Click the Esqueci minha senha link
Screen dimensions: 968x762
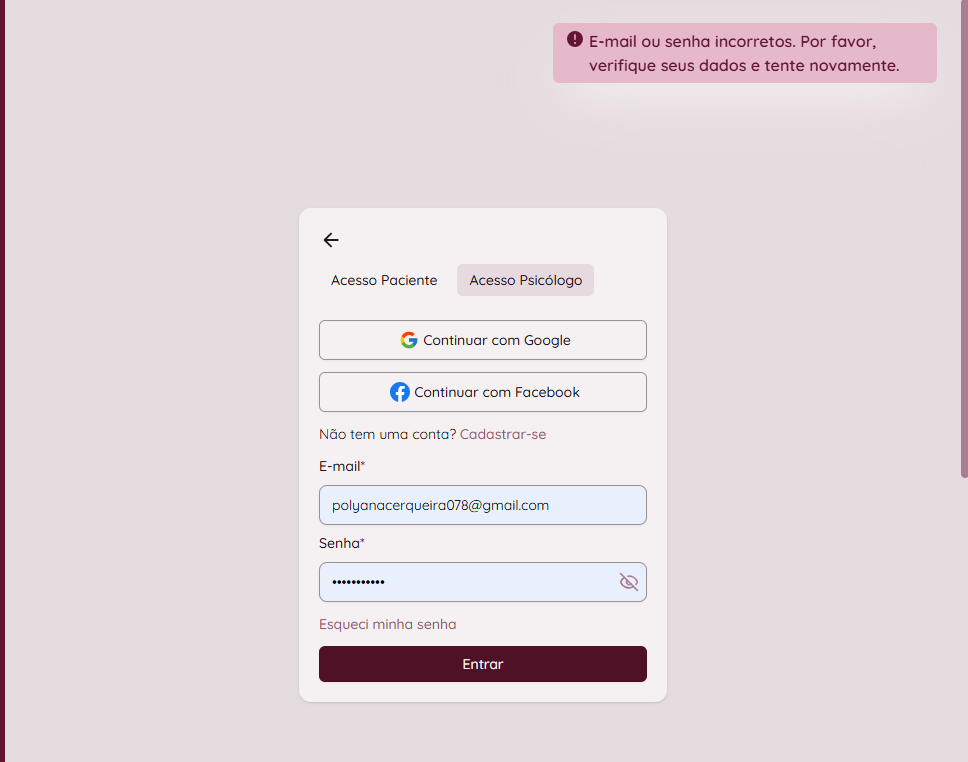pyautogui.click(x=387, y=624)
